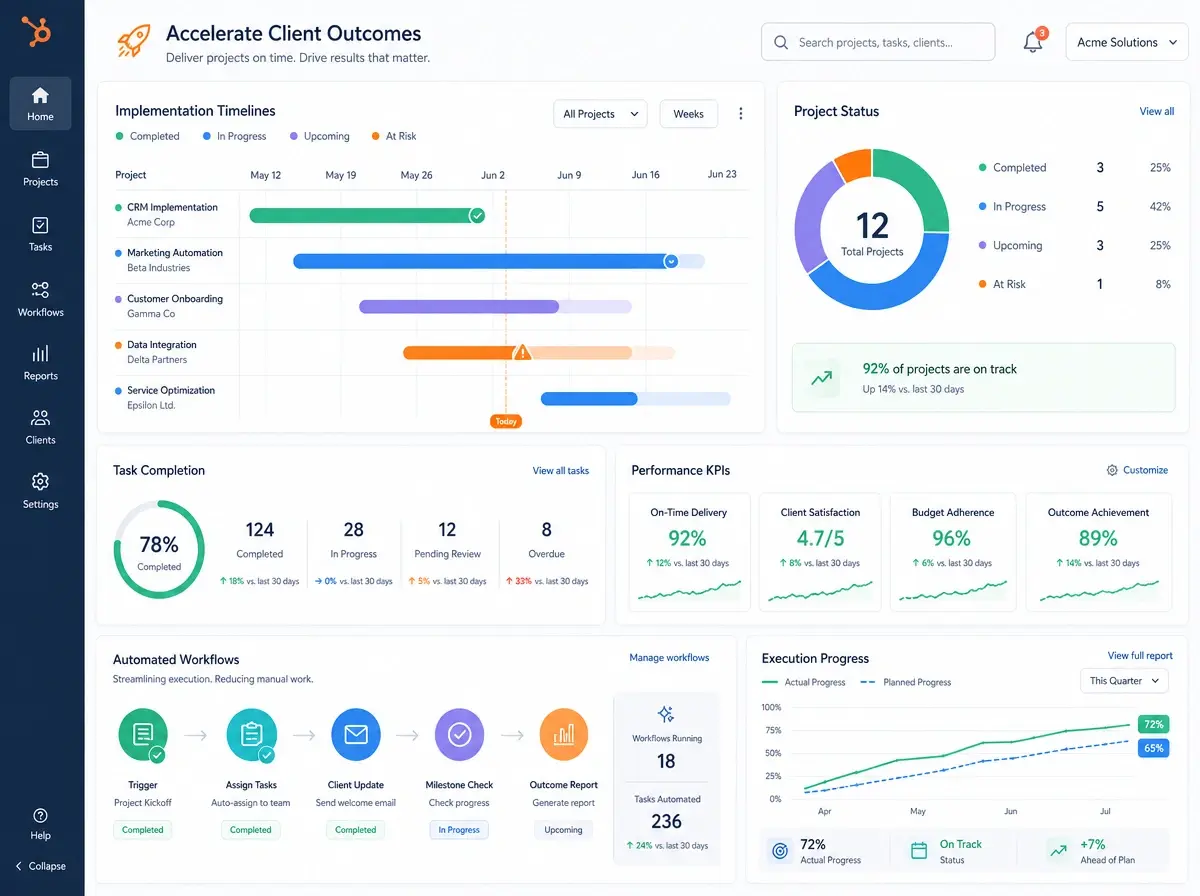Viewport: 1200px width, 896px height.
Task: Click the trend icon beside +7% Ahead of Plan
Action: 1057,851
